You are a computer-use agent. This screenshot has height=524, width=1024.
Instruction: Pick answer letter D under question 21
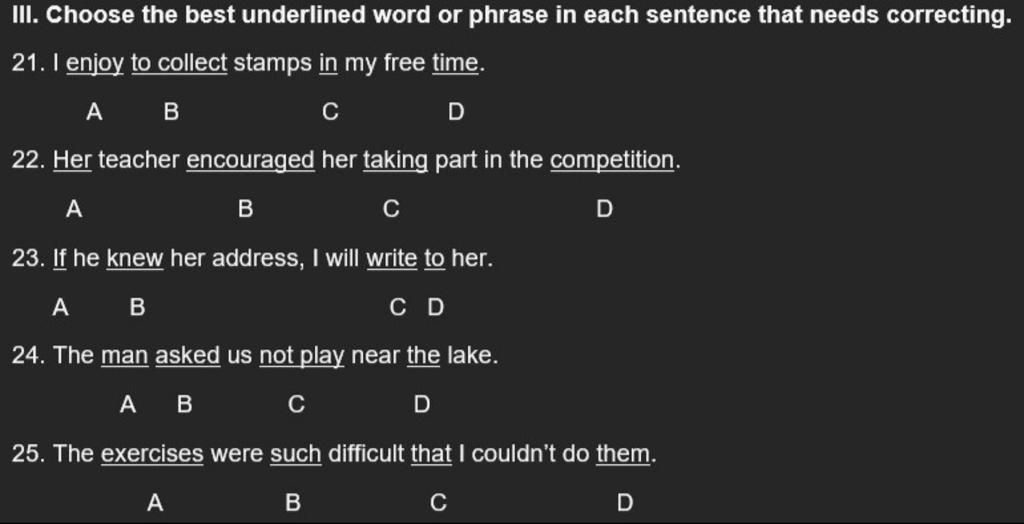pos(456,112)
